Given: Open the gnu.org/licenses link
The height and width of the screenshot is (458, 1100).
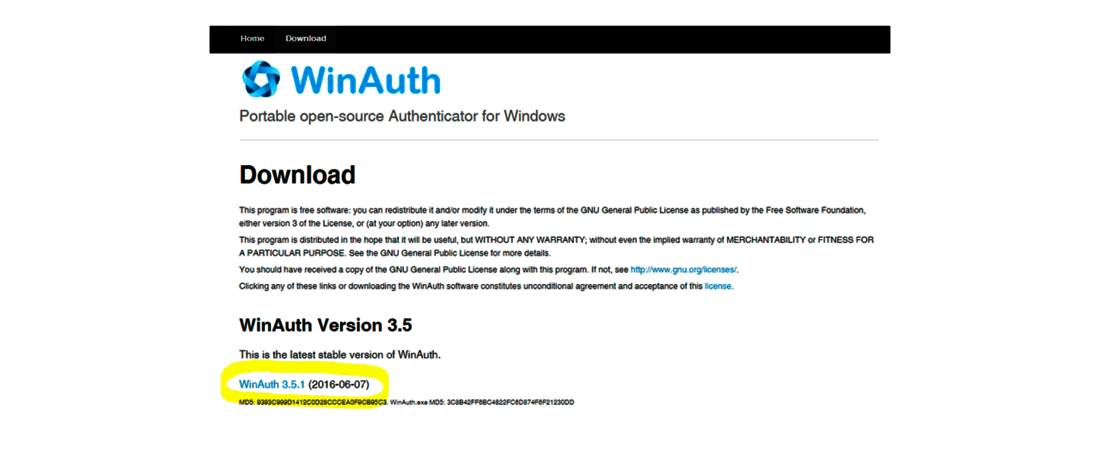Looking at the screenshot, I should point(683,270).
